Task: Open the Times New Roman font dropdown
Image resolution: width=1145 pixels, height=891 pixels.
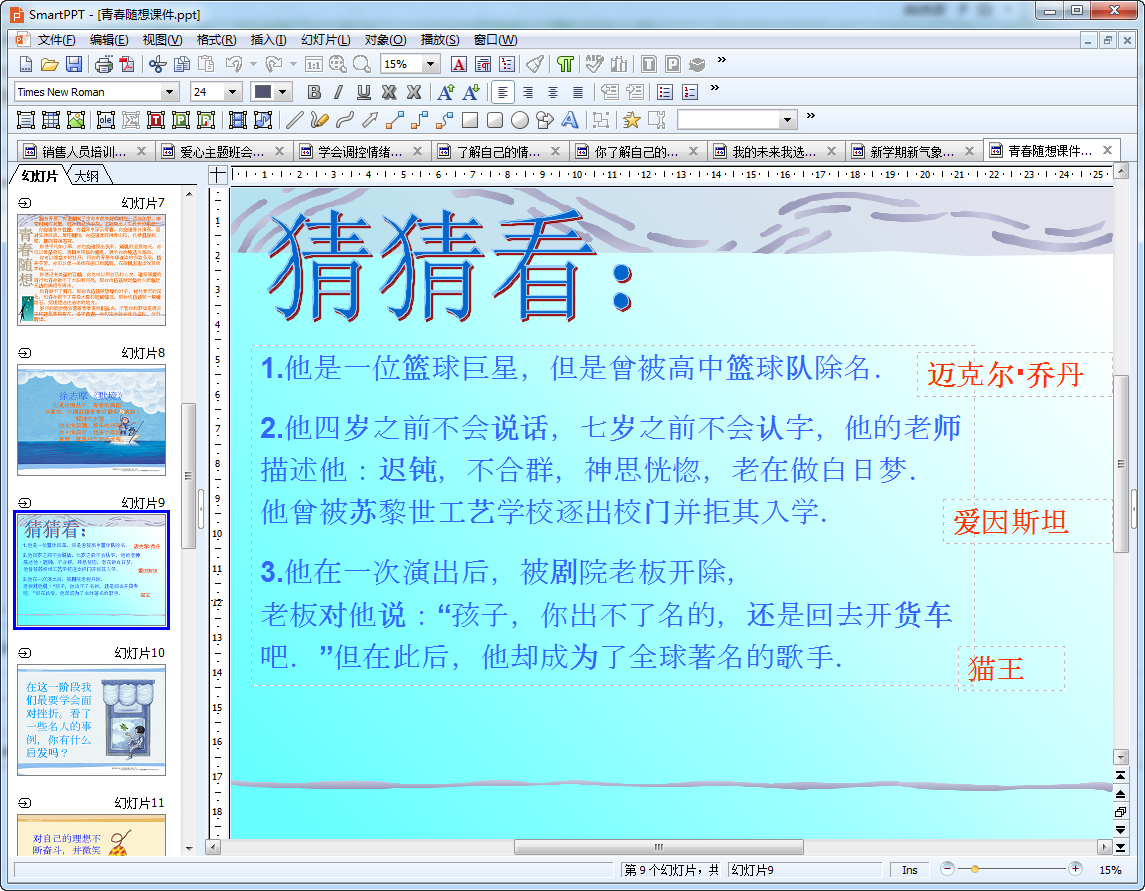Action: point(169,92)
